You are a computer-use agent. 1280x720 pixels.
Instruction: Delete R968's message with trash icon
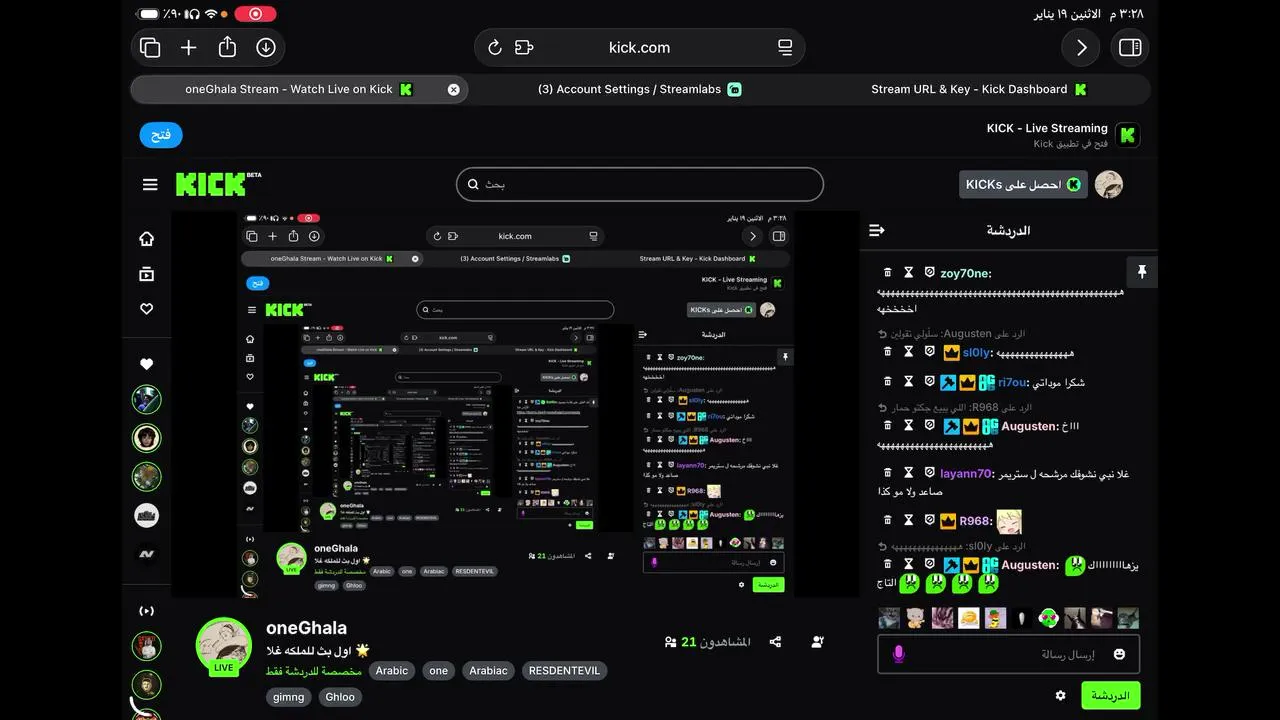click(887, 520)
